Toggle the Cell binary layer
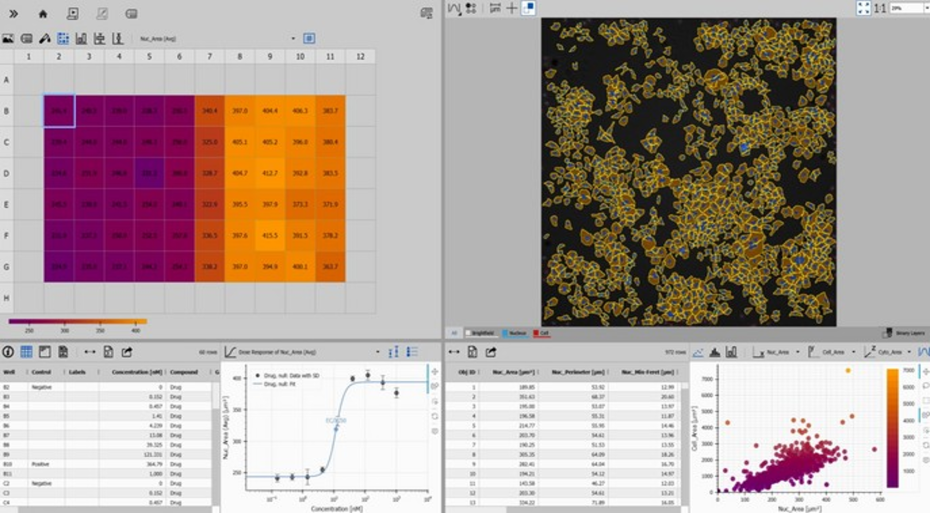The width and height of the screenshot is (930, 513). click(x=541, y=333)
